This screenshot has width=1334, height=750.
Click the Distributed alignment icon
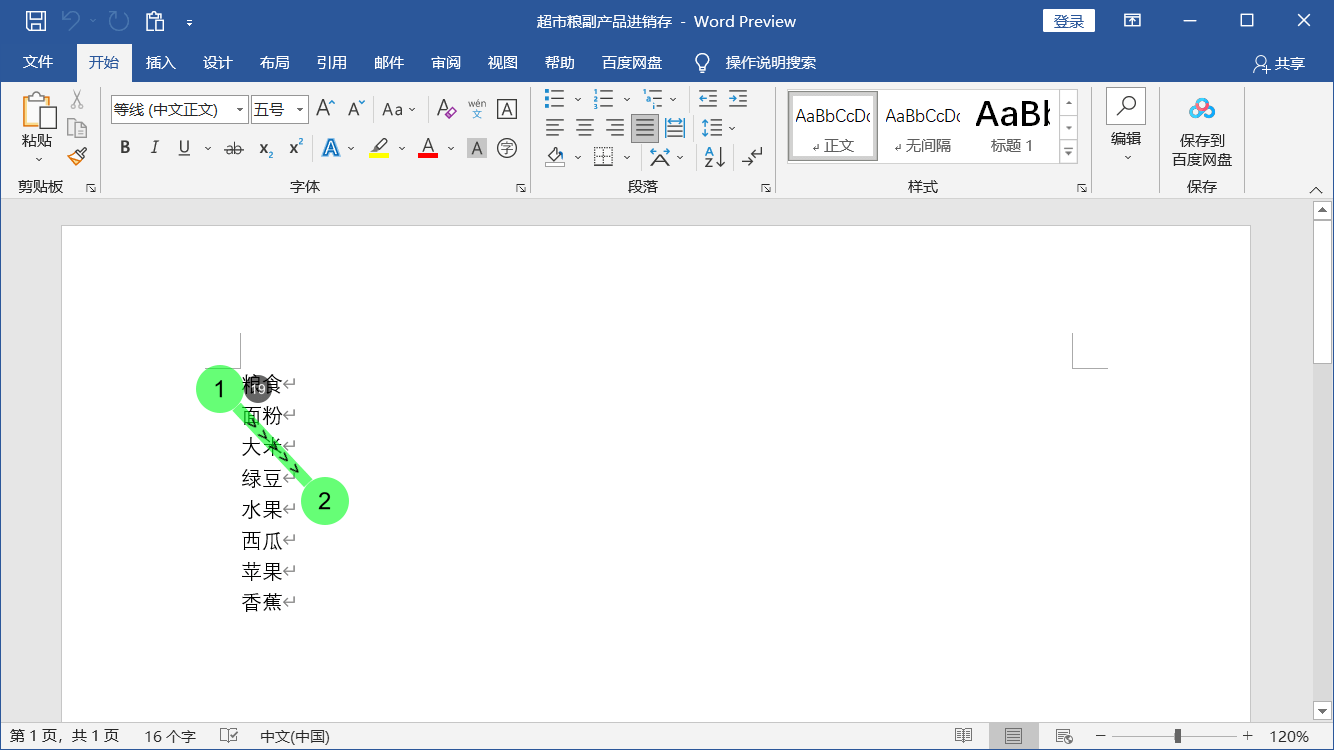[675, 128]
